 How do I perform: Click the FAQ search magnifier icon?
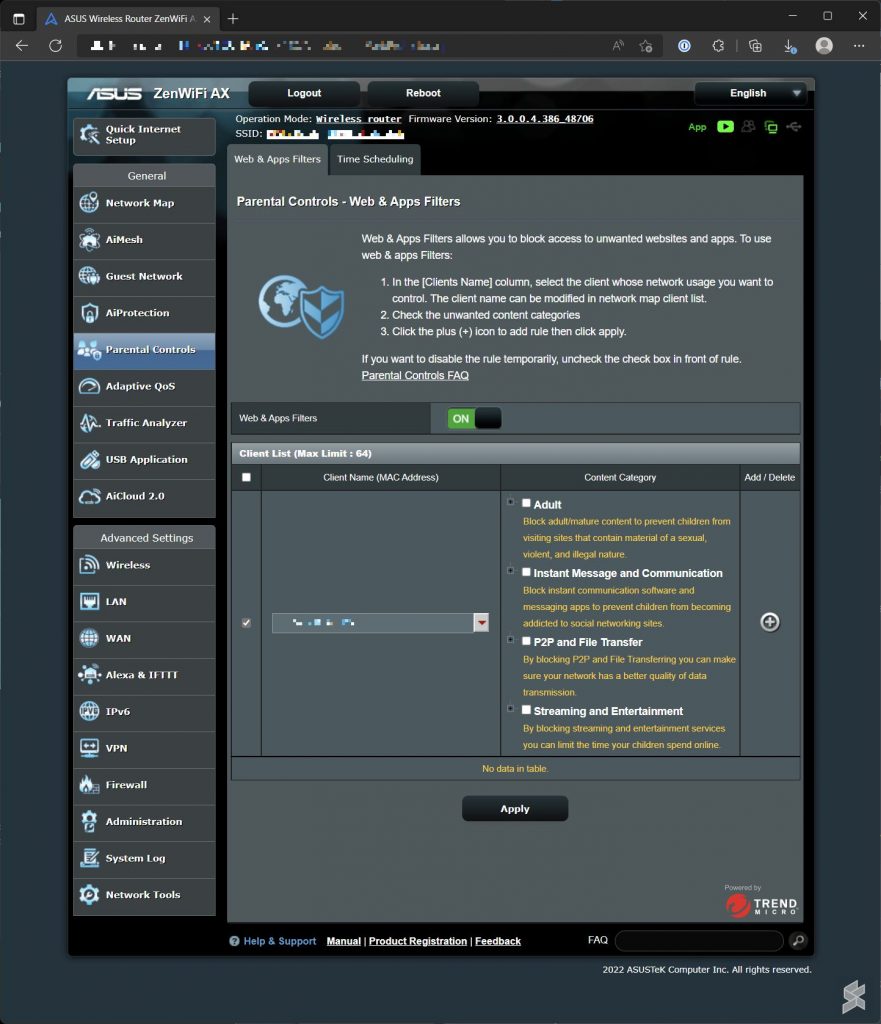[797, 941]
